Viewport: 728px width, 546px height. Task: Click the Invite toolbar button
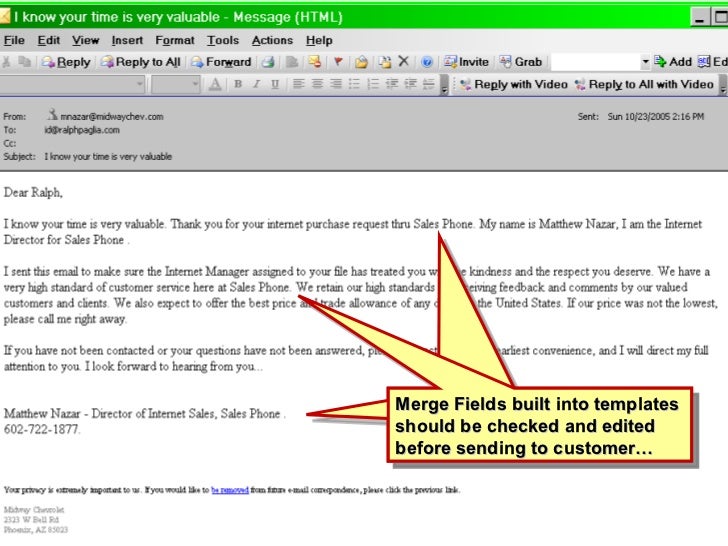click(466, 62)
